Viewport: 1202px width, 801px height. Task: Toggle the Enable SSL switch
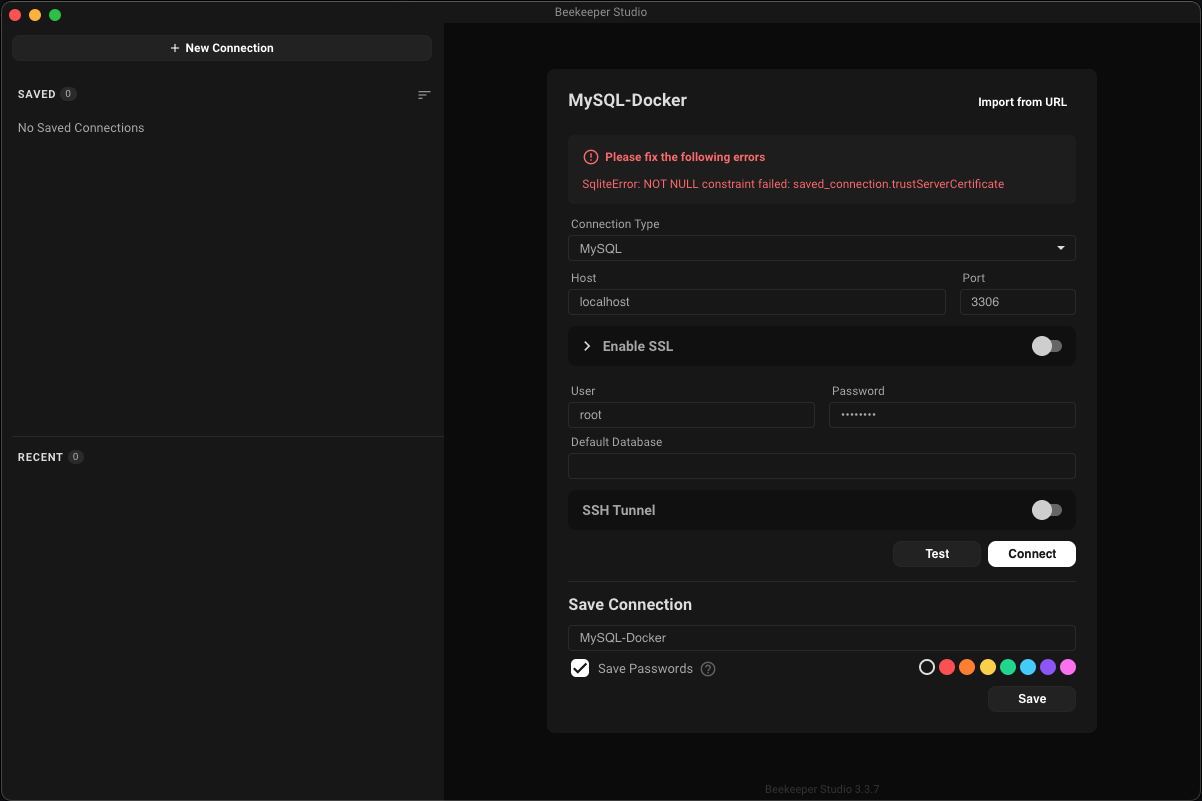1047,346
